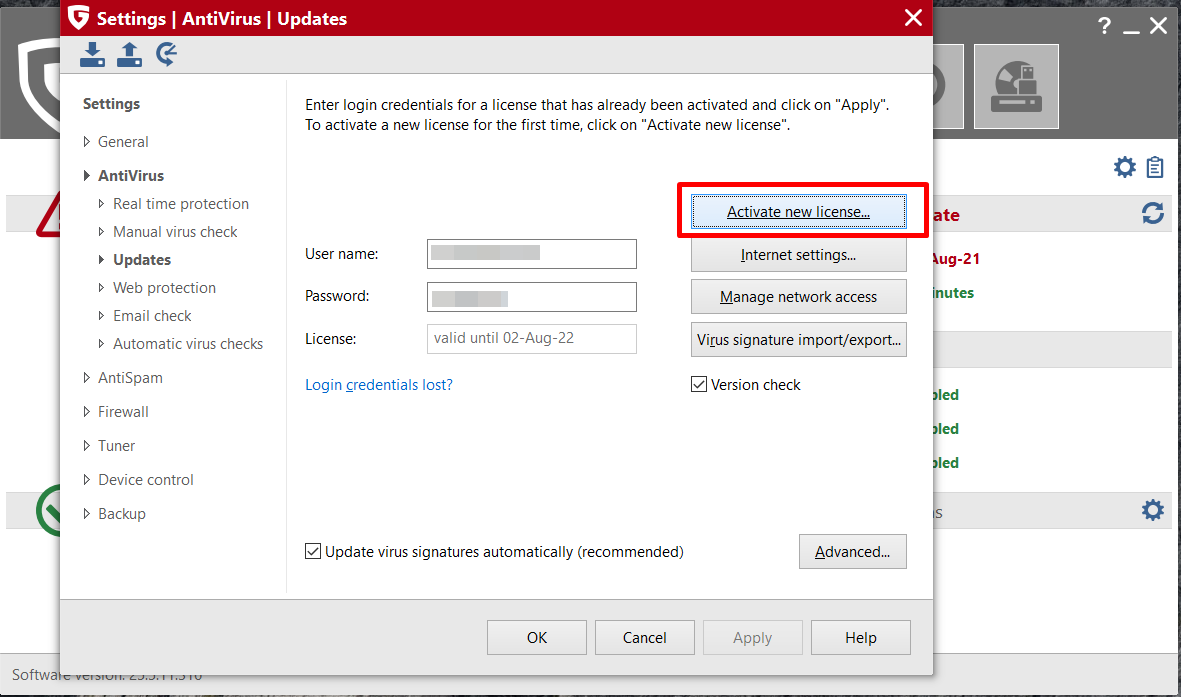
Task: Click the Advanced button
Action: [x=853, y=552]
